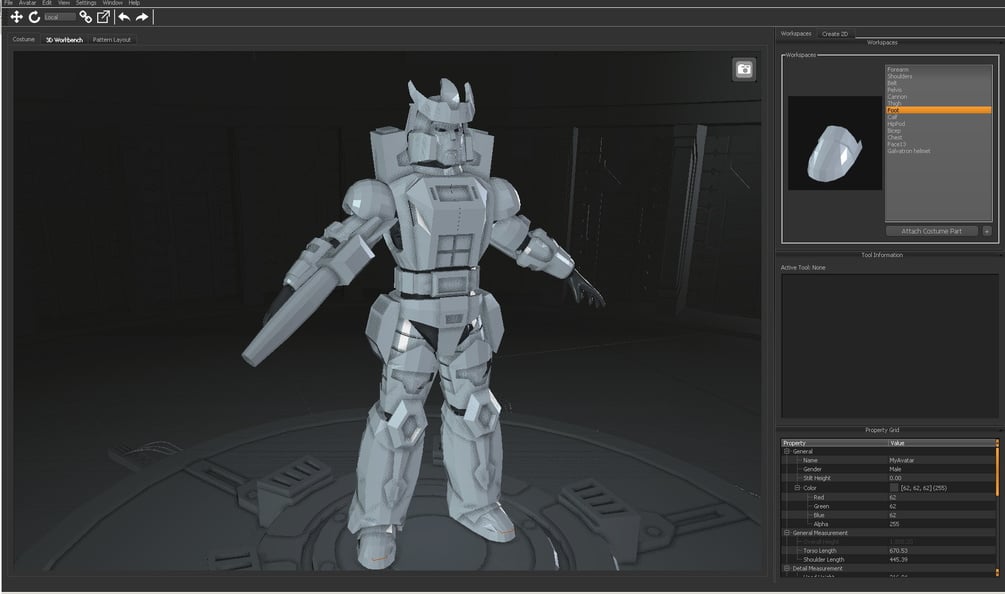Image resolution: width=1005 pixels, height=594 pixels.
Task: Click the Color property gray swatch
Action: pyautogui.click(x=894, y=488)
